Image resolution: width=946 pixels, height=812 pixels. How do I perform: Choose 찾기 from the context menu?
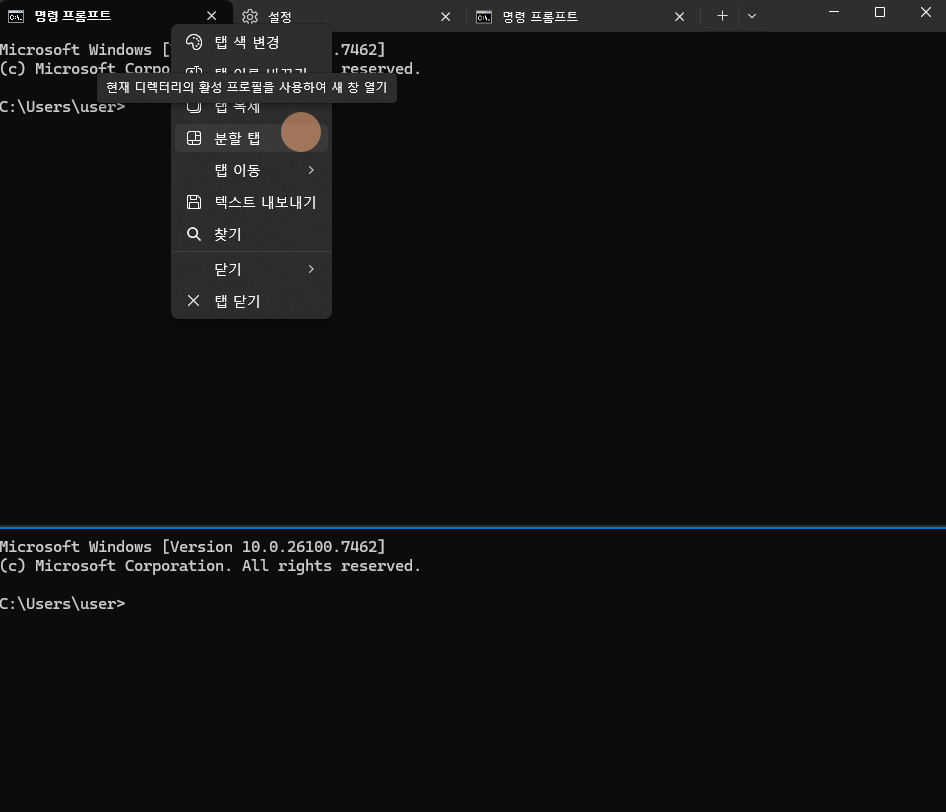click(228, 234)
